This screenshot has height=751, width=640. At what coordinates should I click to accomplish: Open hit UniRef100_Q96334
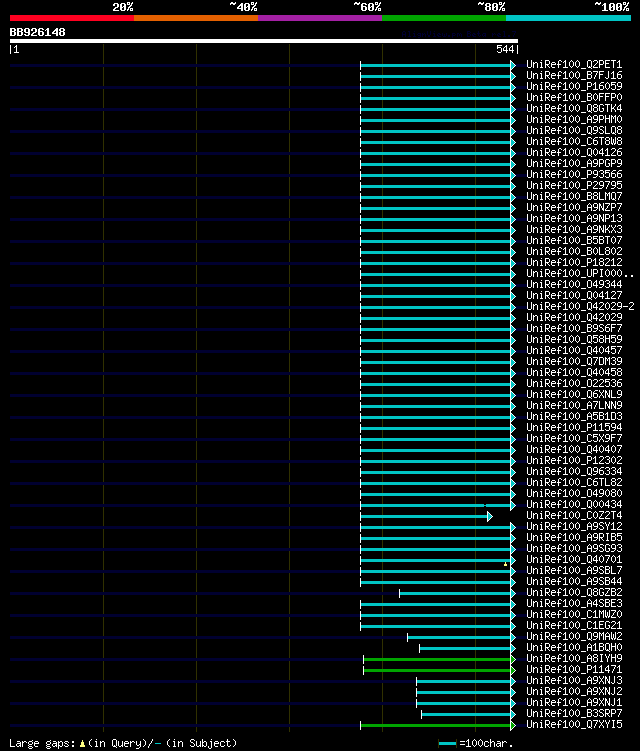574,472
